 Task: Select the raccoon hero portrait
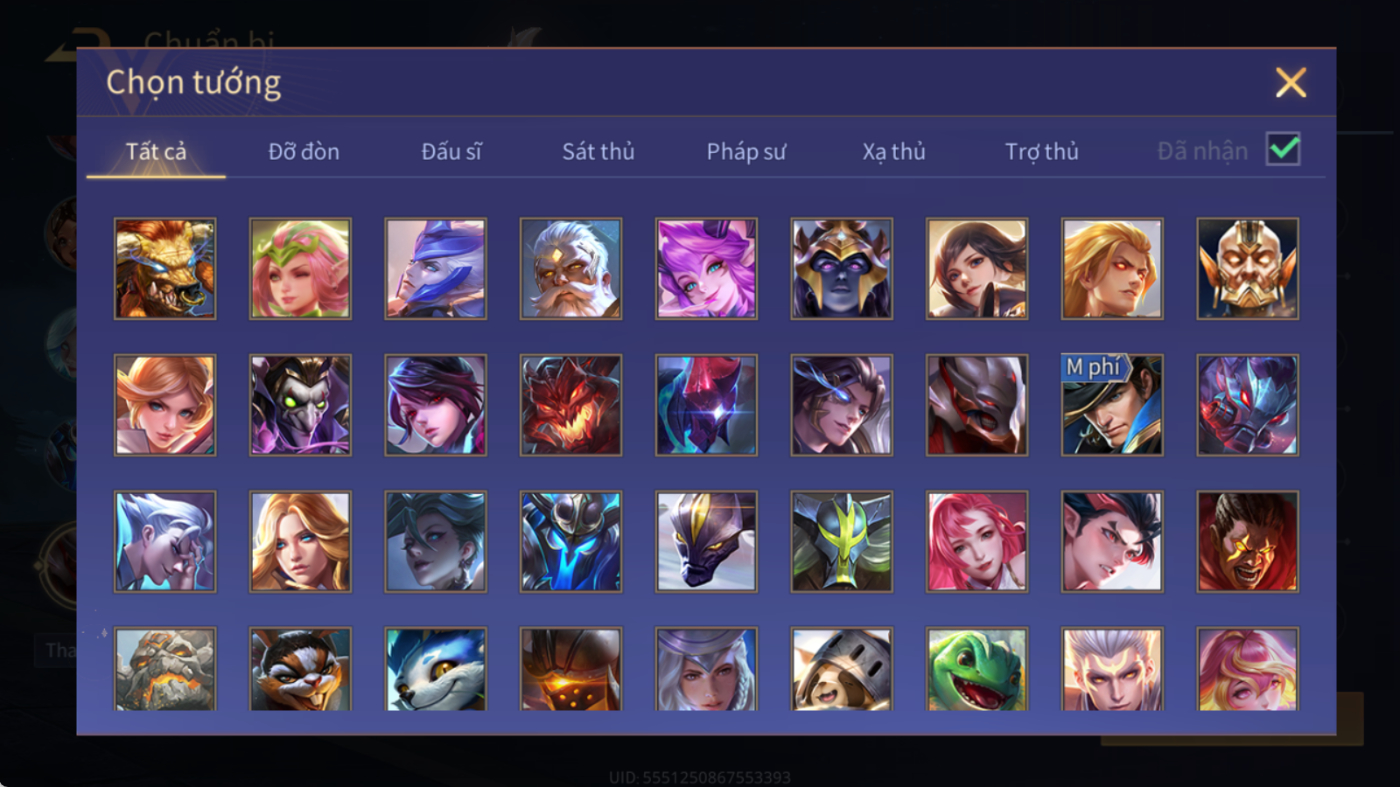(300, 669)
